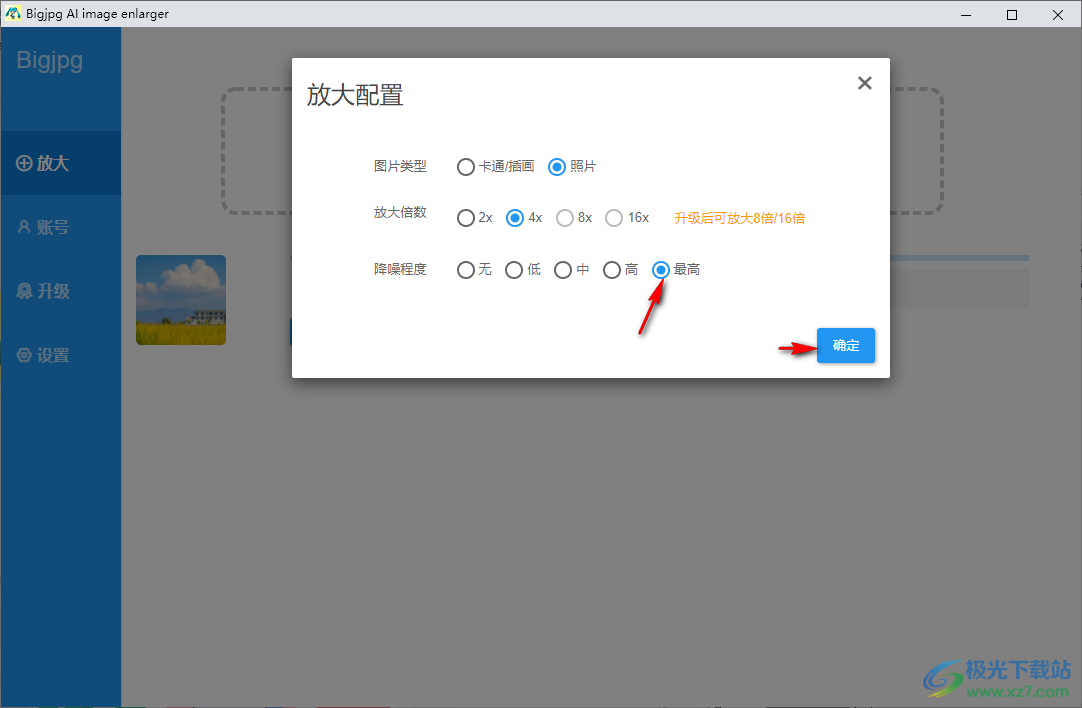The width and height of the screenshot is (1082, 708).
Task: Open the Upgrade (升级) sidebar section
Action: 45,291
